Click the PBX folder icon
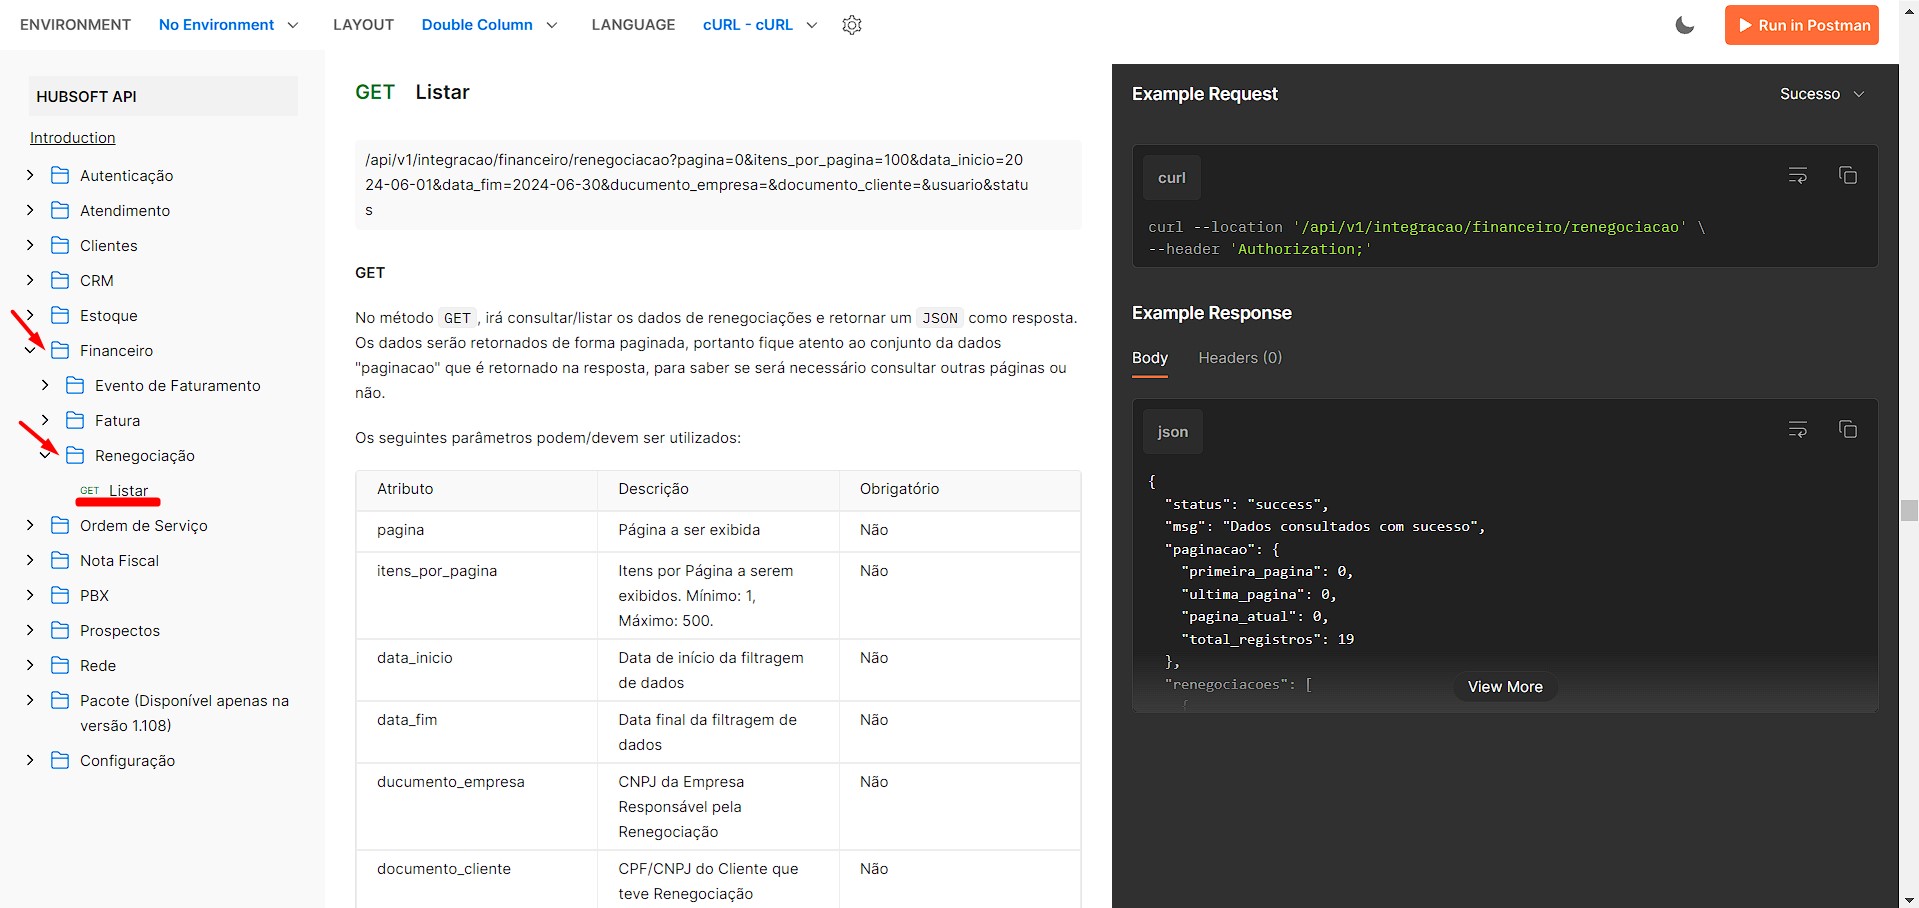1919x908 pixels. tap(60, 595)
